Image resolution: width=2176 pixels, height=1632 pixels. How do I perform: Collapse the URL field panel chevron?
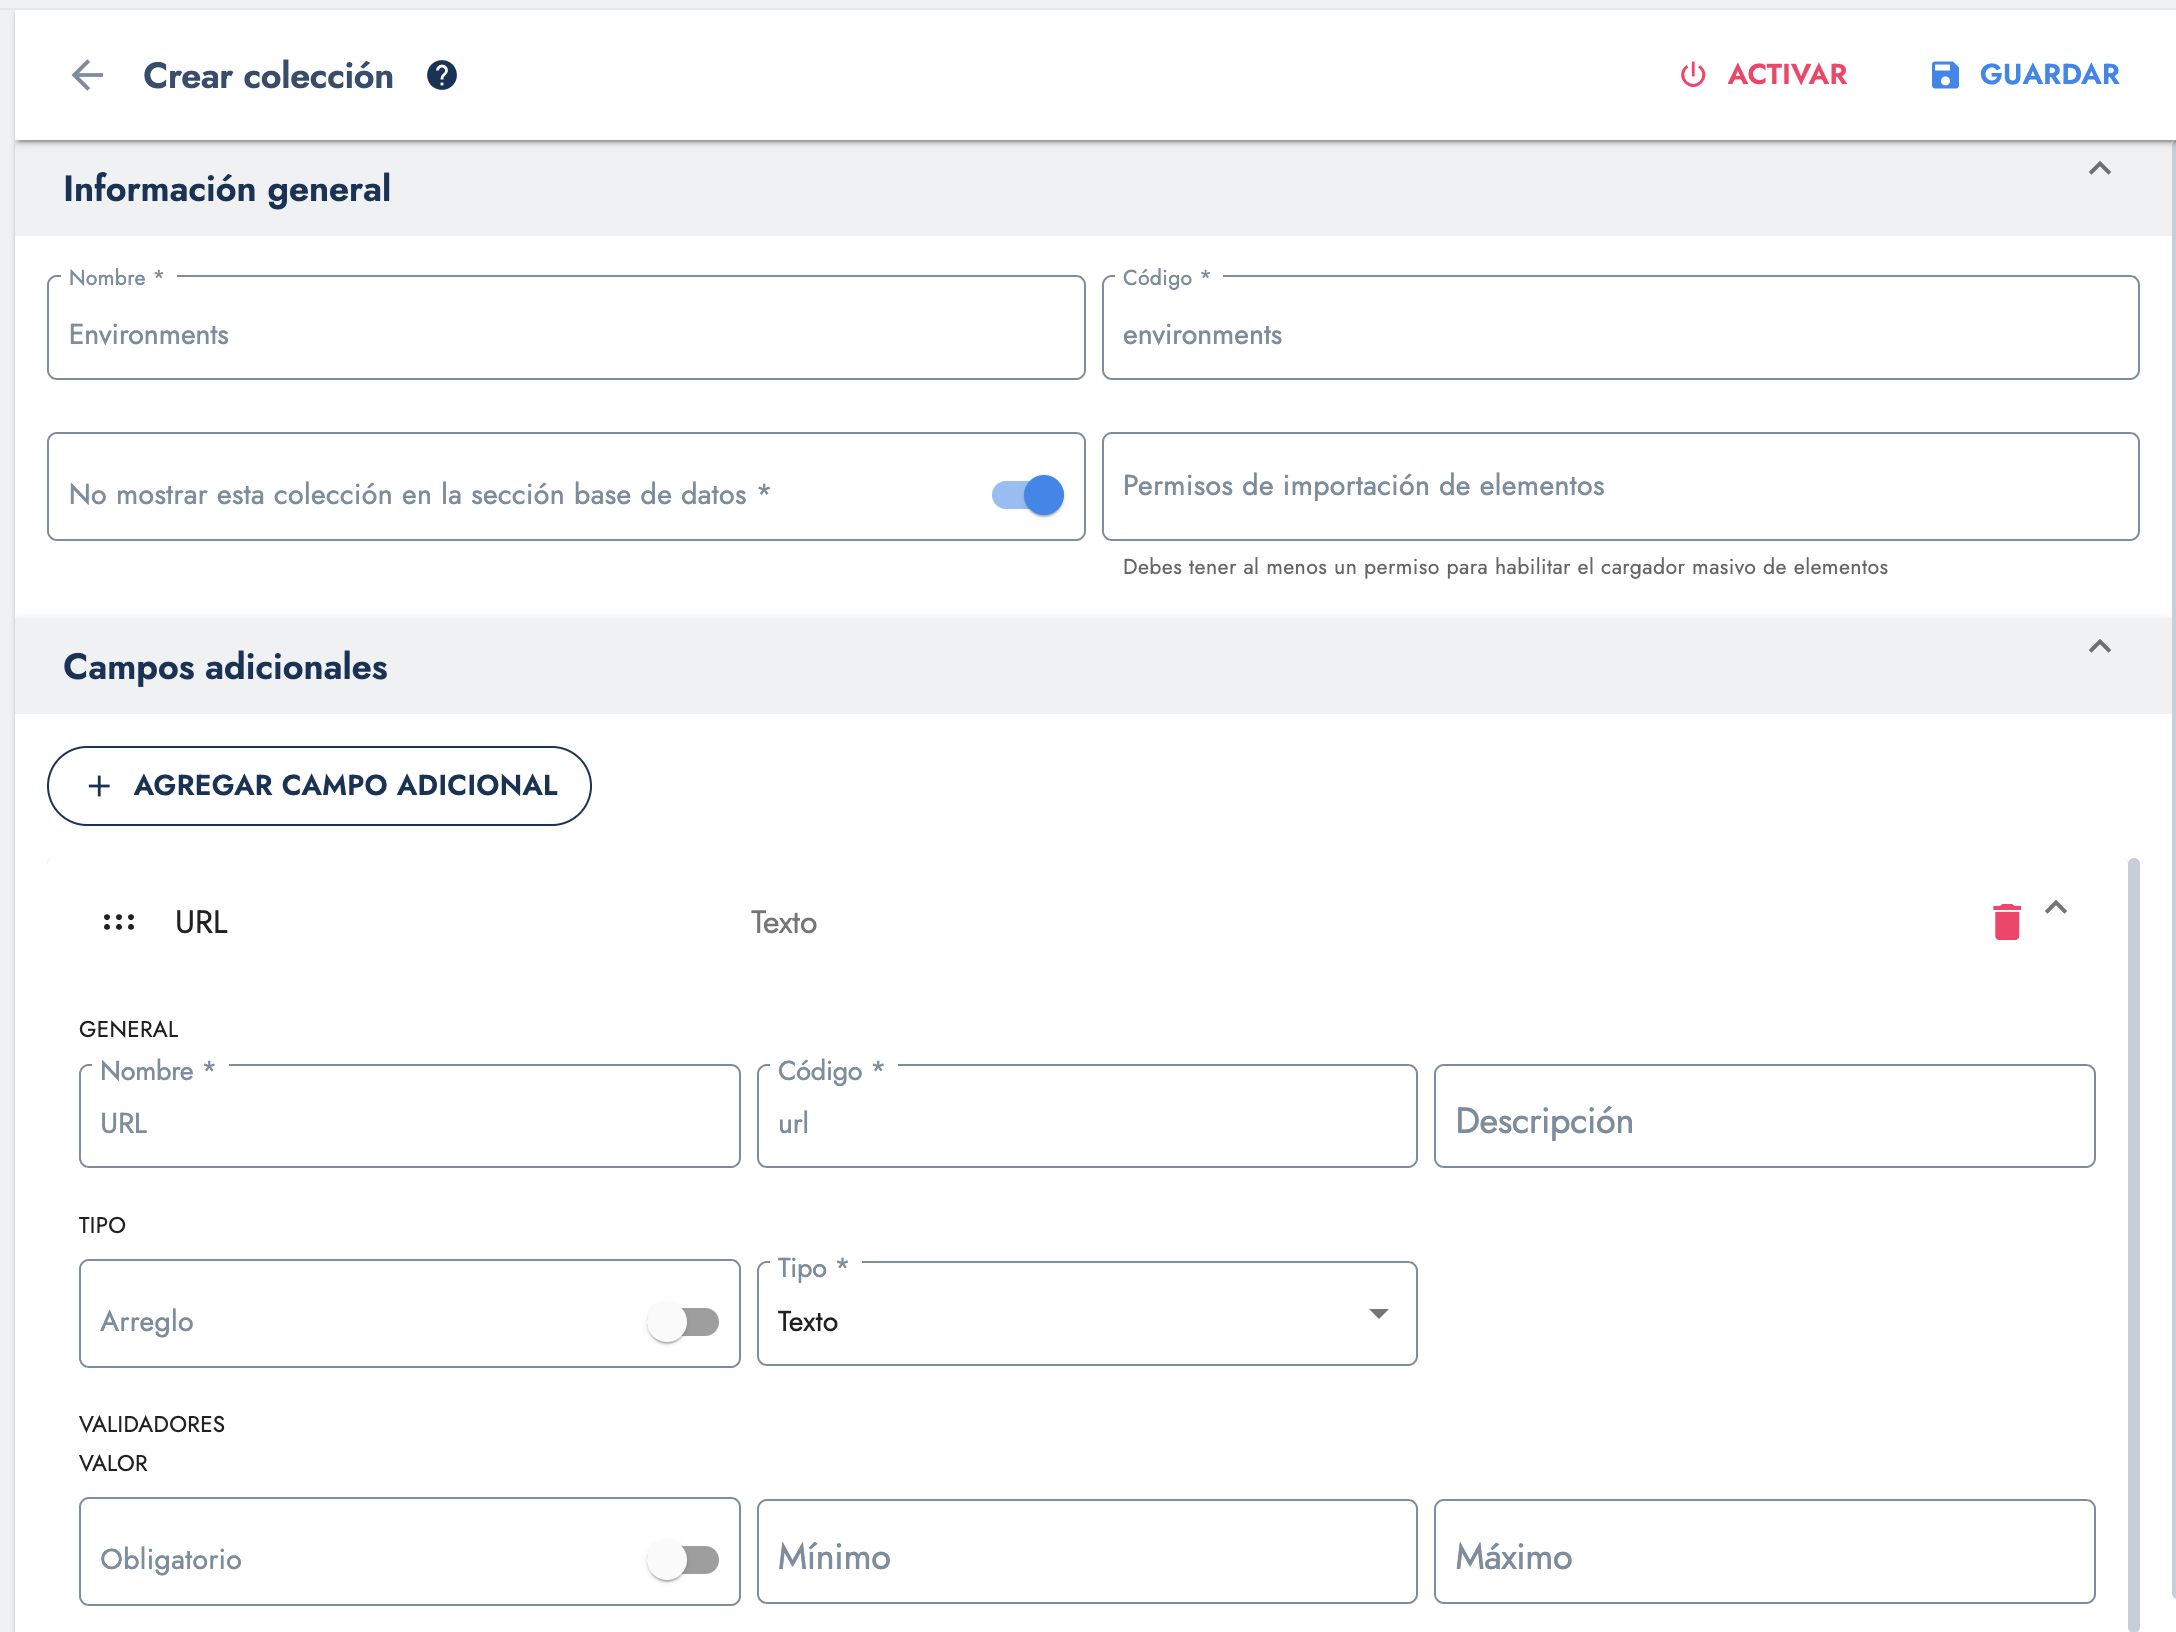click(2056, 908)
